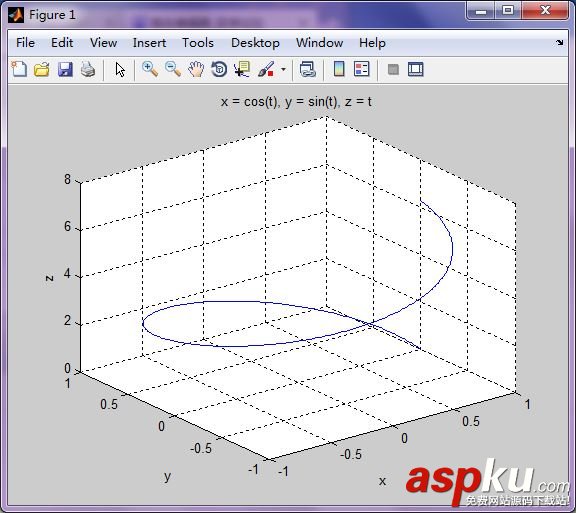576x513 pixels.
Task: Open the Insert menu
Action: click(x=149, y=43)
